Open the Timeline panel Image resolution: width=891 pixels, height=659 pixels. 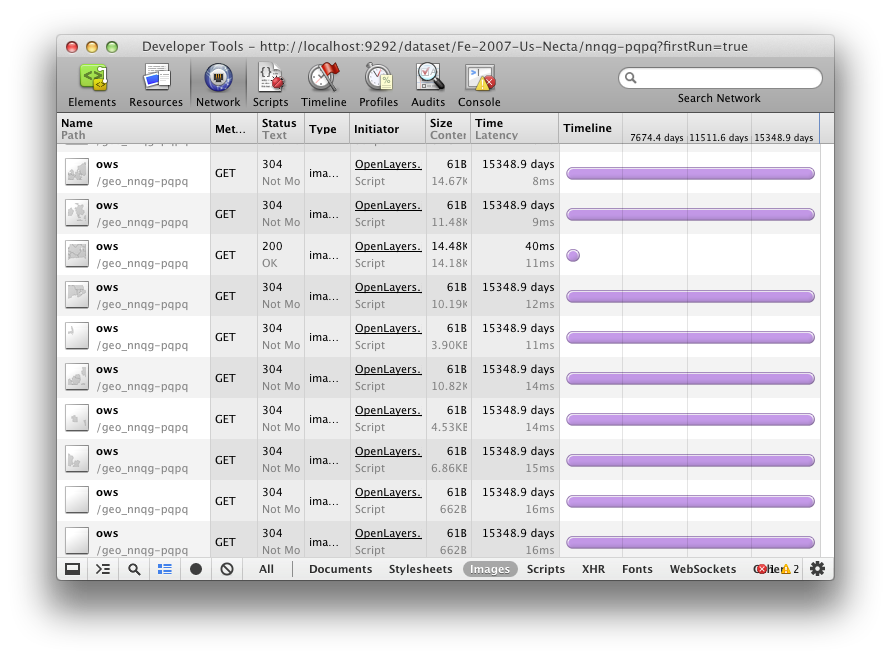coord(323,84)
